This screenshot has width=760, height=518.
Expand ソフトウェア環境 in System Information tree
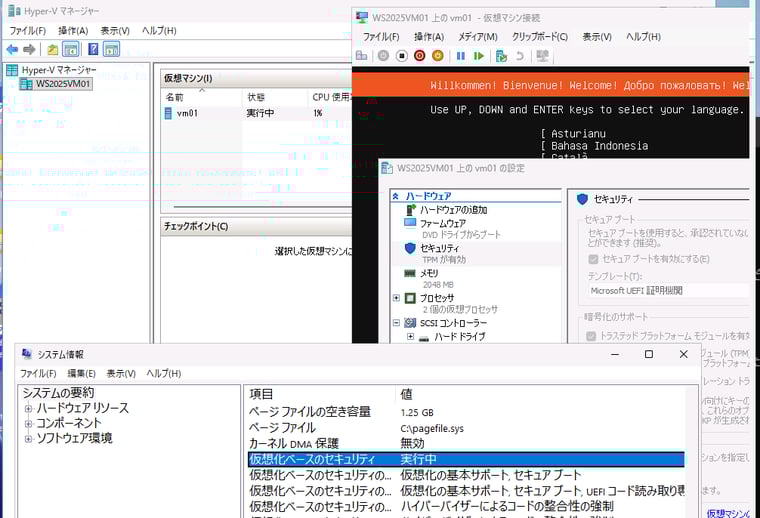point(29,439)
